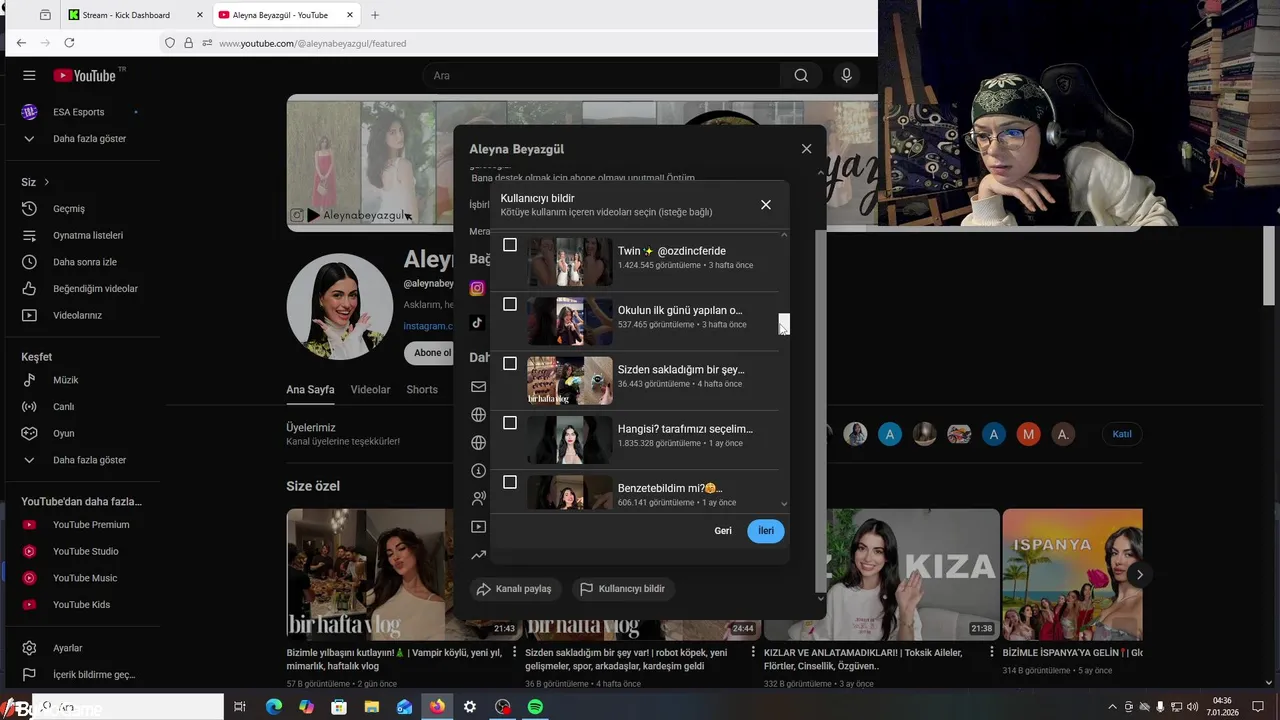Open the Instagram link icon in the about panel

[478, 288]
